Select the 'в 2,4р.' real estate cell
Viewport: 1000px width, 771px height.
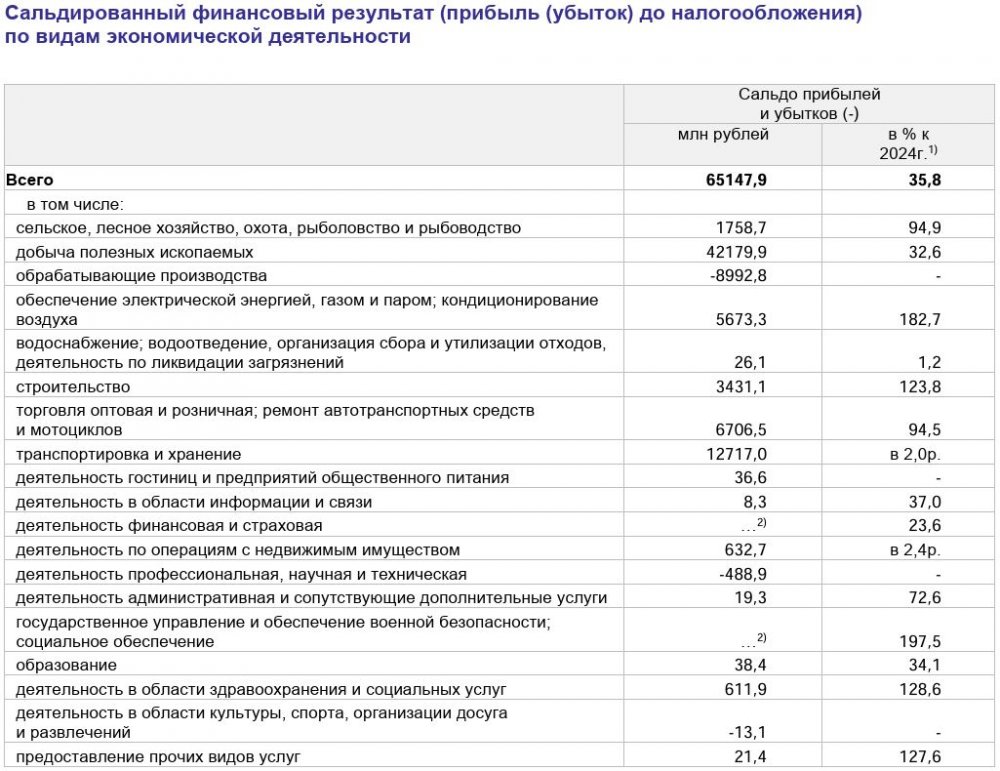[x=912, y=550]
